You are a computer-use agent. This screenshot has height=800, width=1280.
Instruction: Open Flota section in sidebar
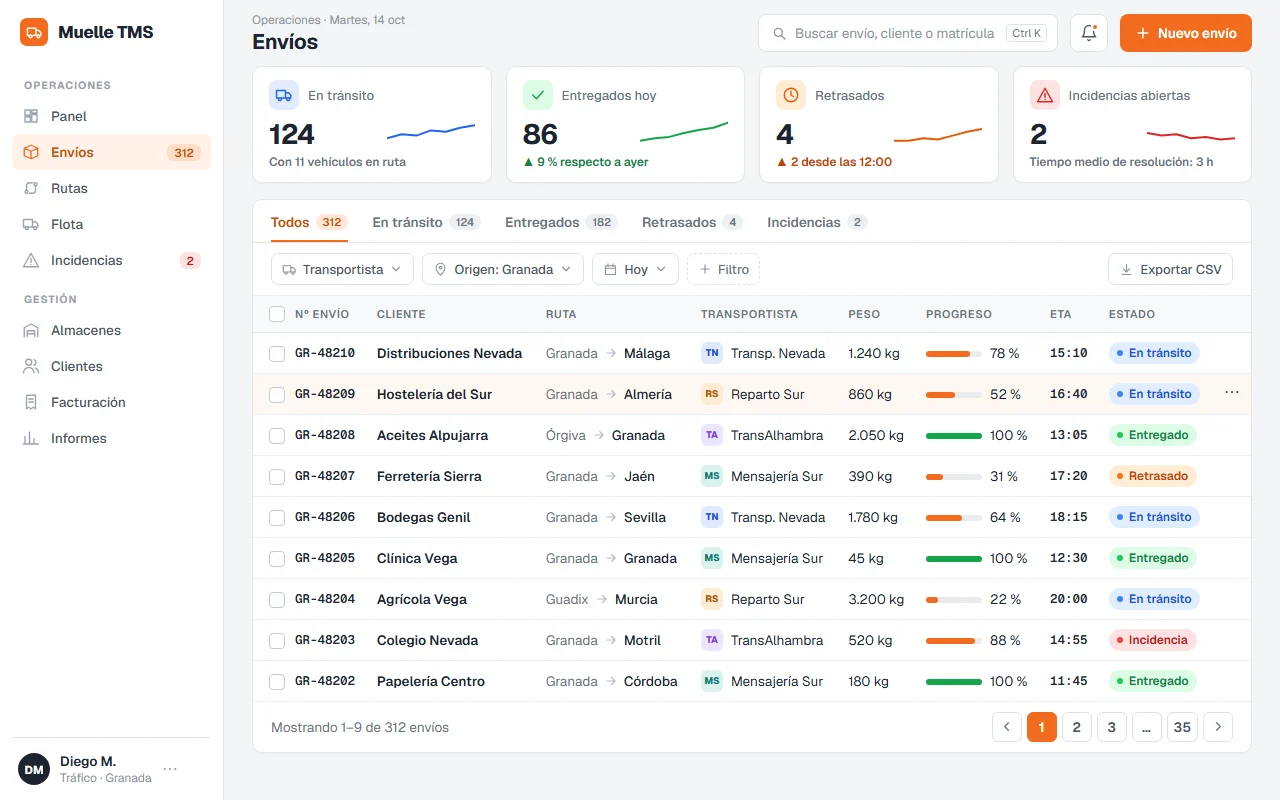click(x=111, y=224)
